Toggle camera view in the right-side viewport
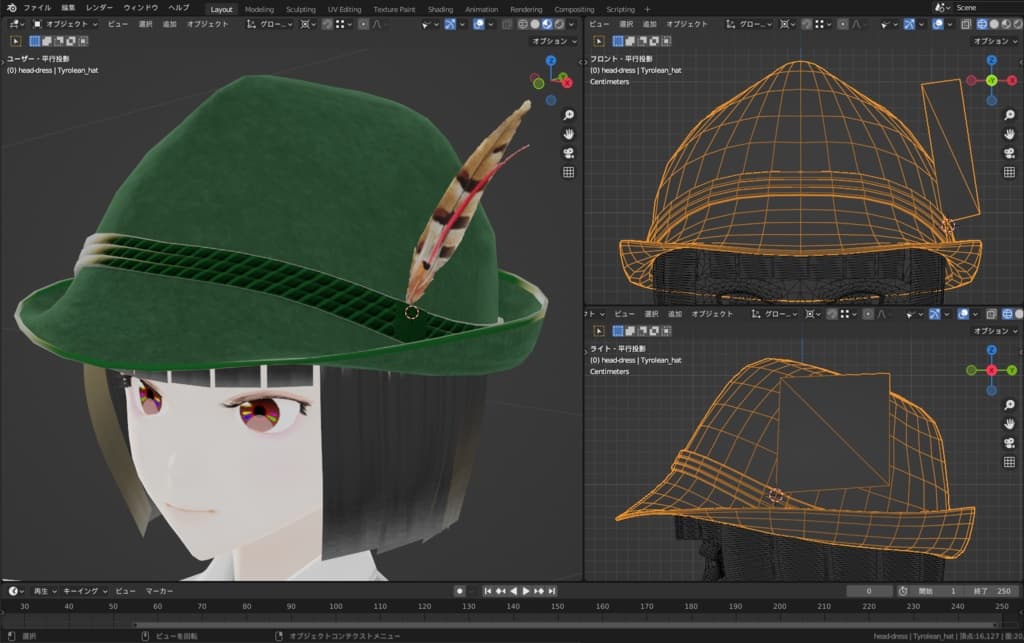The width and height of the screenshot is (1024, 643). click(1009, 443)
